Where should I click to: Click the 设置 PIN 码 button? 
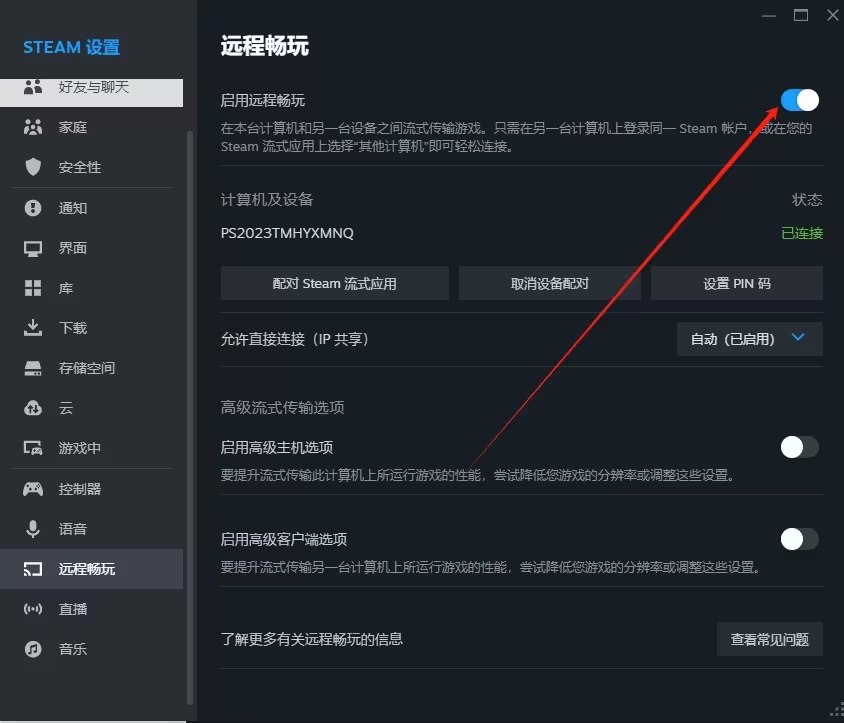point(736,283)
